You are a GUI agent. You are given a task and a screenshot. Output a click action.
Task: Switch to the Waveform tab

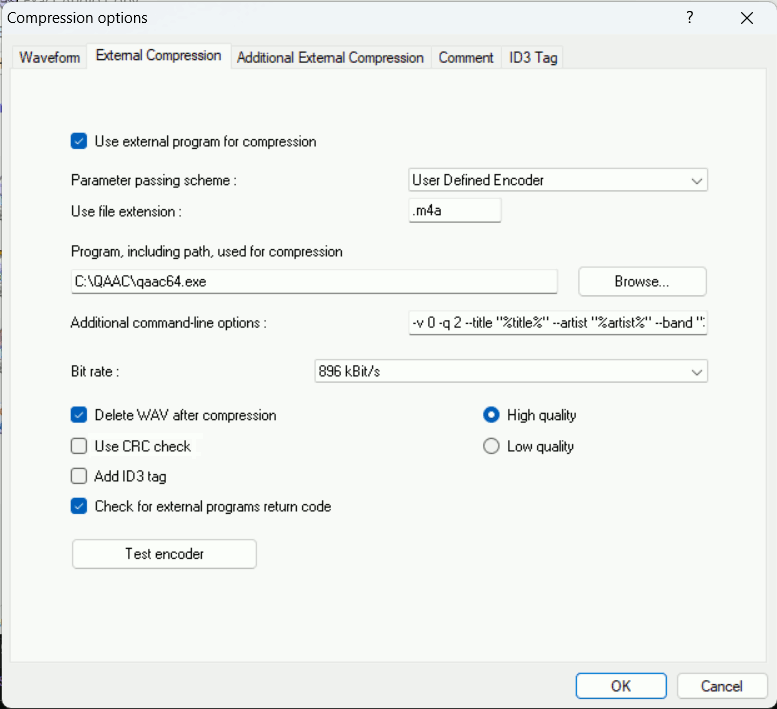[x=49, y=57]
